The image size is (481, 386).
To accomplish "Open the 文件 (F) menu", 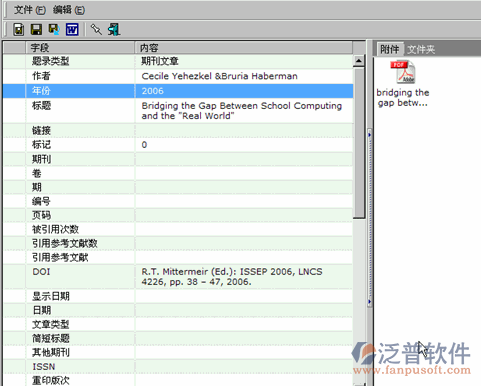I will tap(29, 10).
